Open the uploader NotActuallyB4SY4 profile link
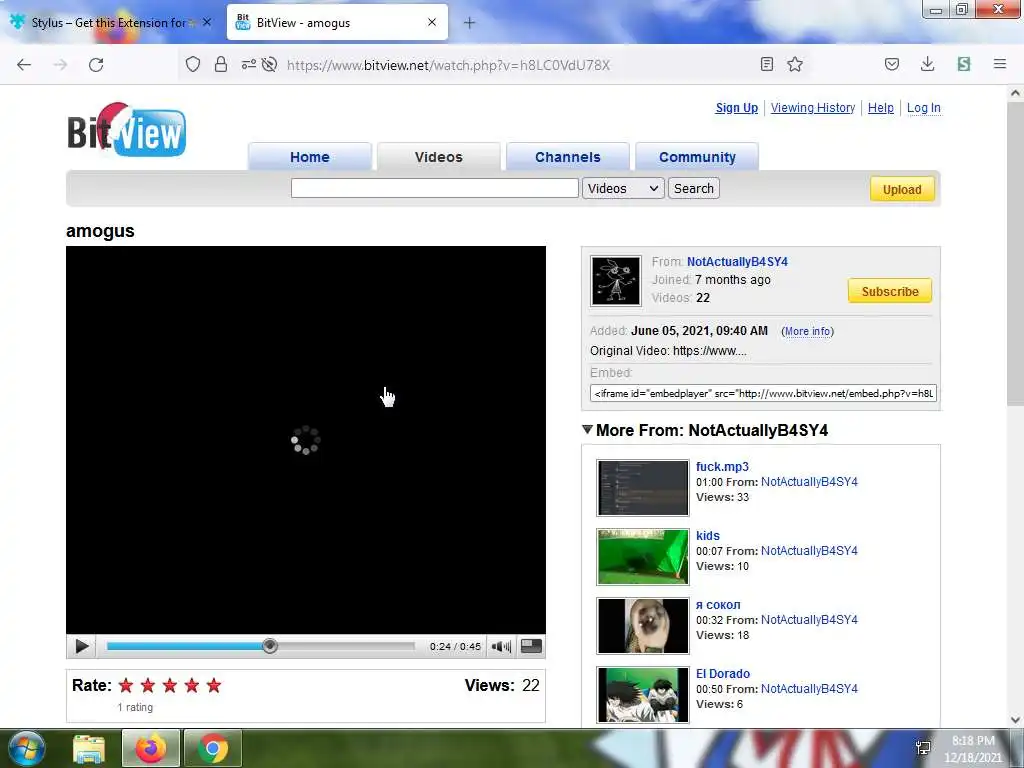The width and height of the screenshot is (1024, 768). [737, 261]
